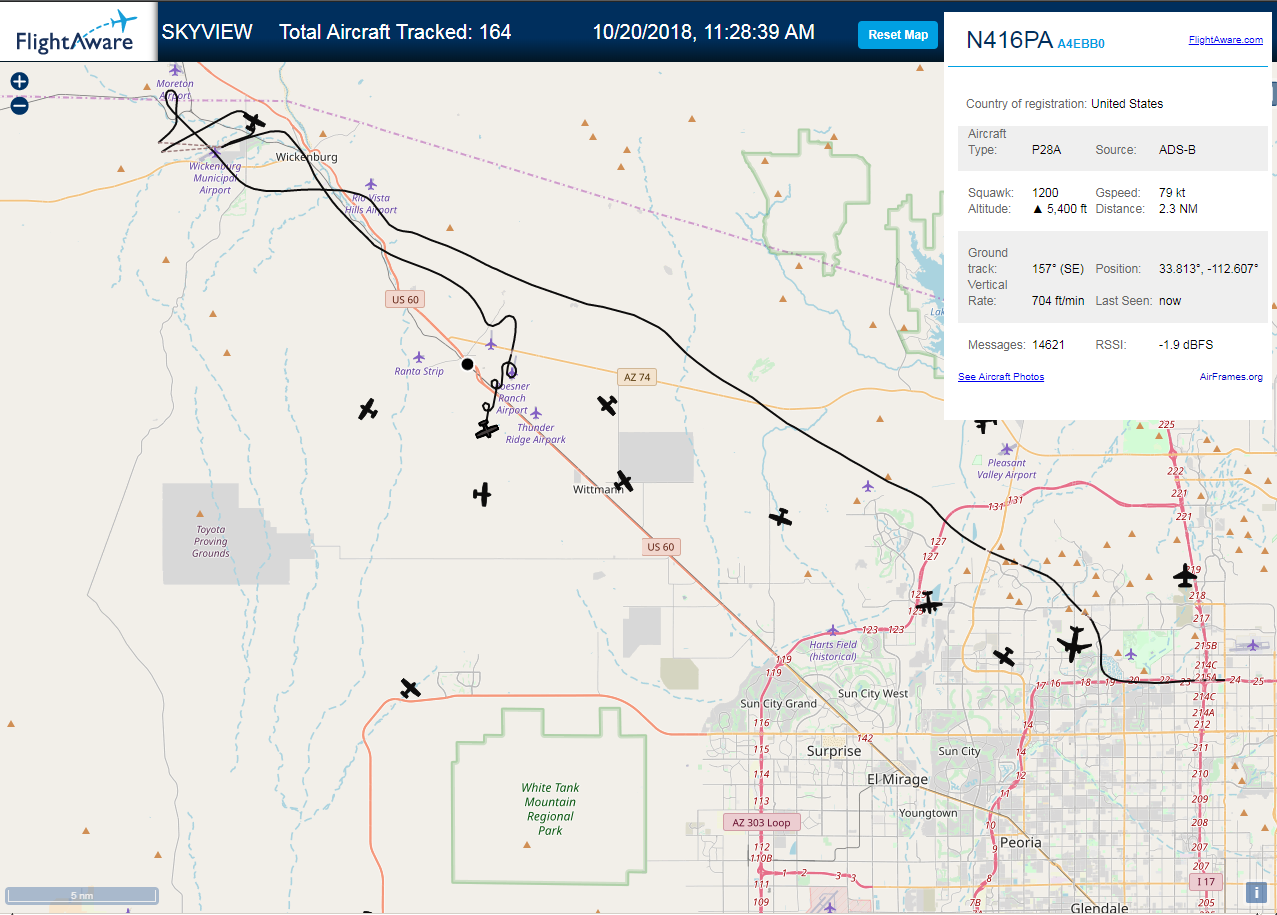Click the Moreton Airport marker
This screenshot has height=915, width=1277.
coord(176,70)
